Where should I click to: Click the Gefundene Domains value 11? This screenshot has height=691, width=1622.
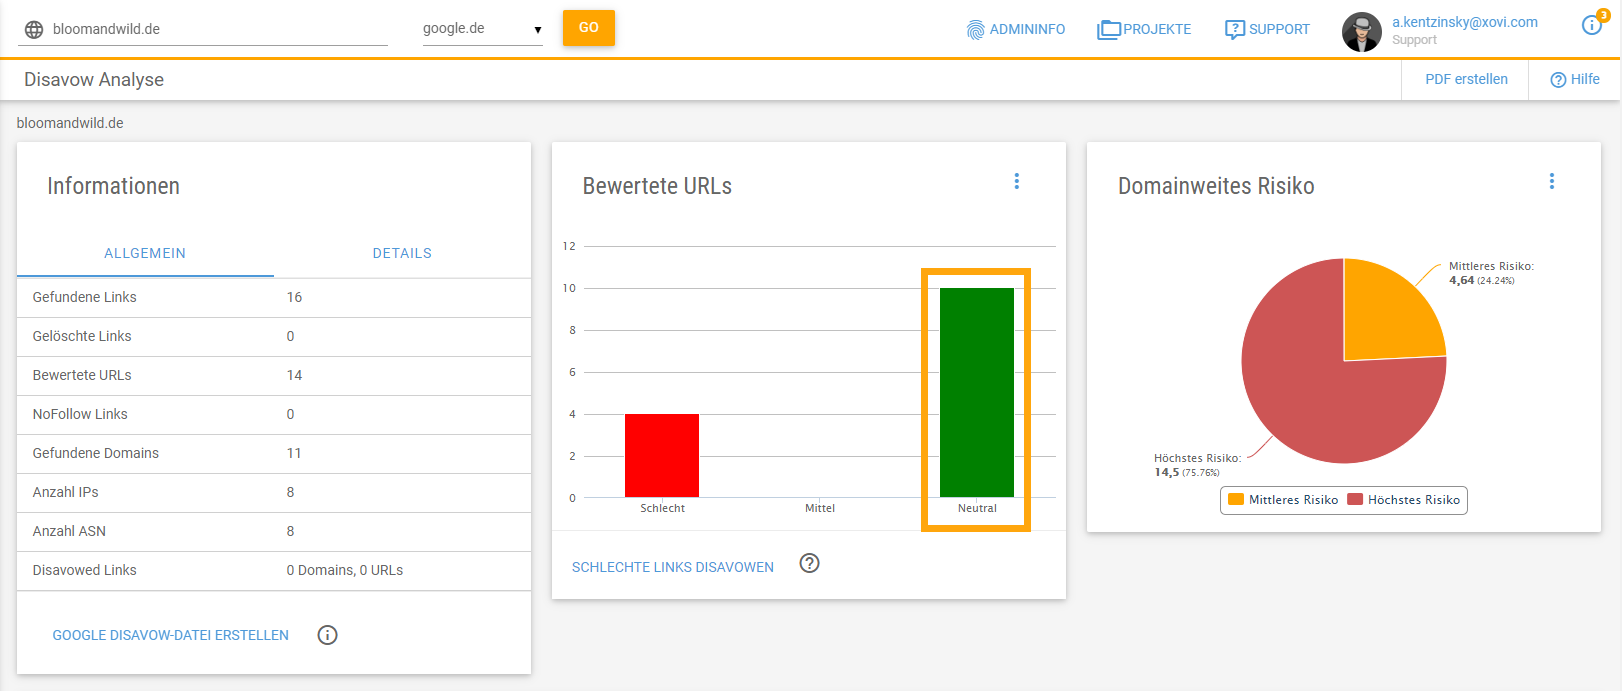tap(294, 453)
